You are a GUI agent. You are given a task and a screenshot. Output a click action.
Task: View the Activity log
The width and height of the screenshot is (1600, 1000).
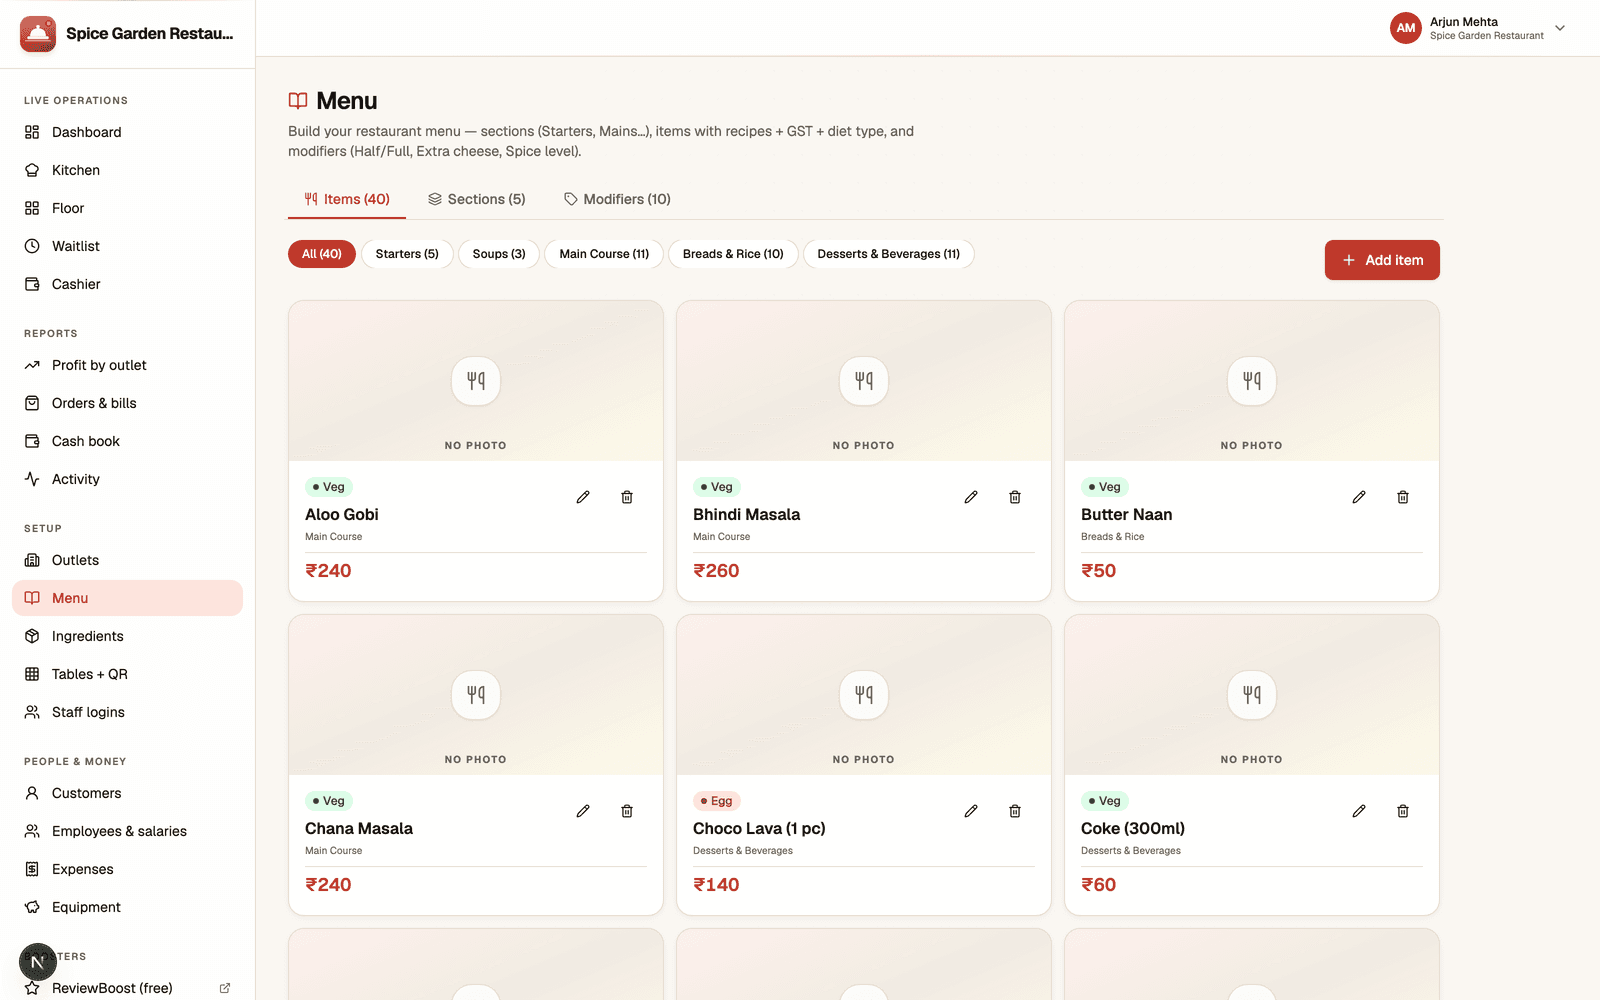tap(127, 479)
